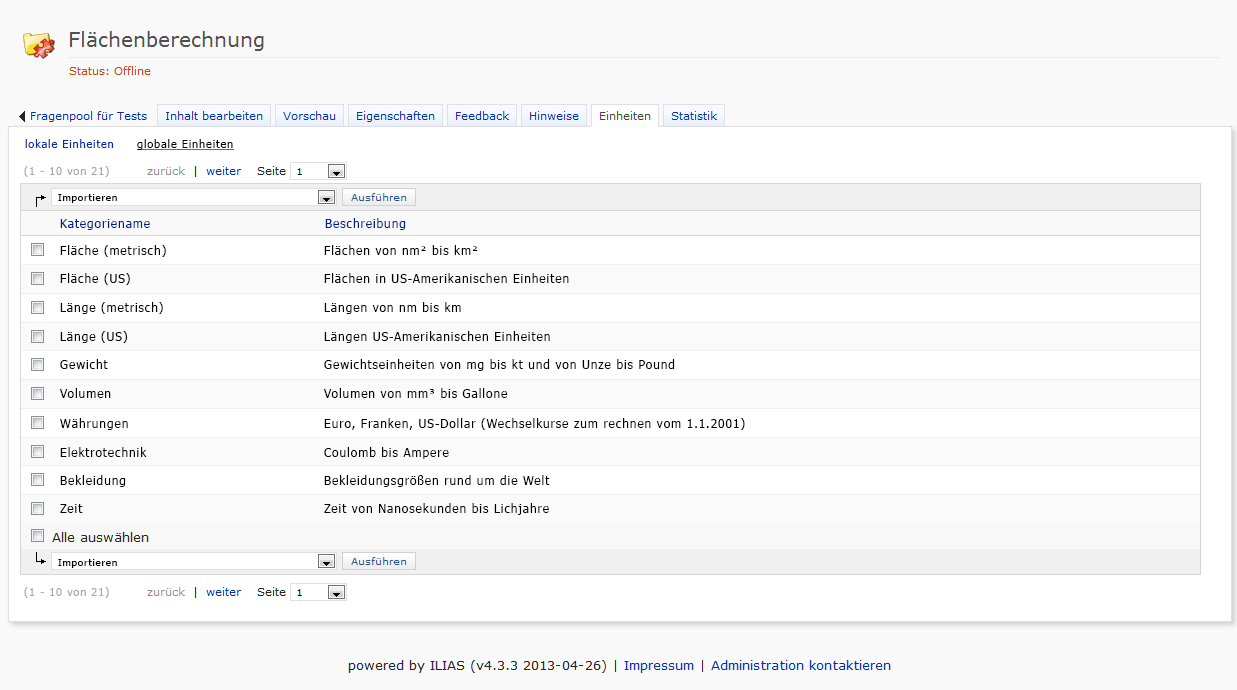Open the bottom Importieren action dropdown
This screenshot has width=1237, height=690.
pos(193,562)
